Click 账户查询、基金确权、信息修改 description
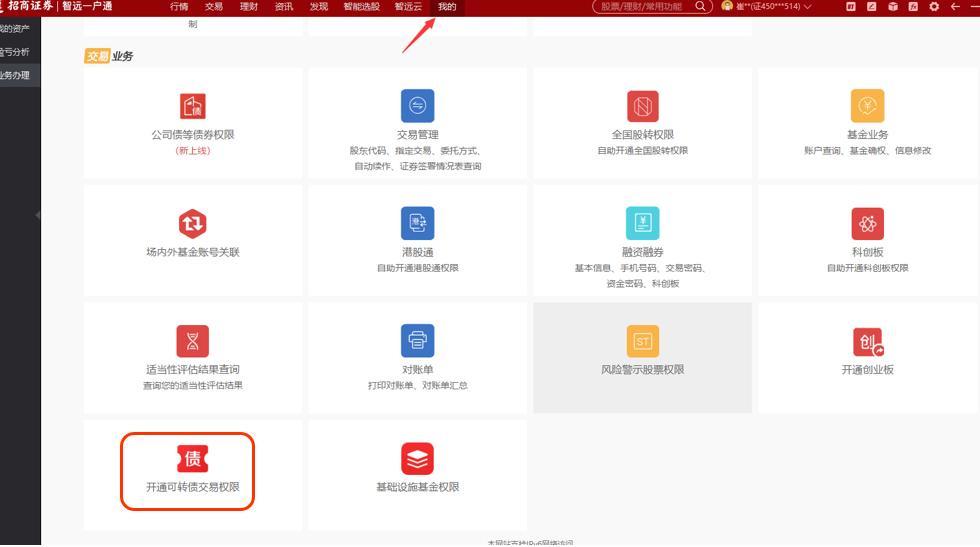Viewport: 980px width, 547px height. click(x=868, y=151)
